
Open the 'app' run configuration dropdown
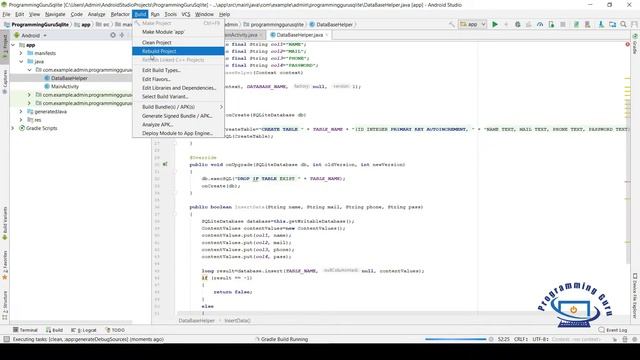(x=473, y=24)
